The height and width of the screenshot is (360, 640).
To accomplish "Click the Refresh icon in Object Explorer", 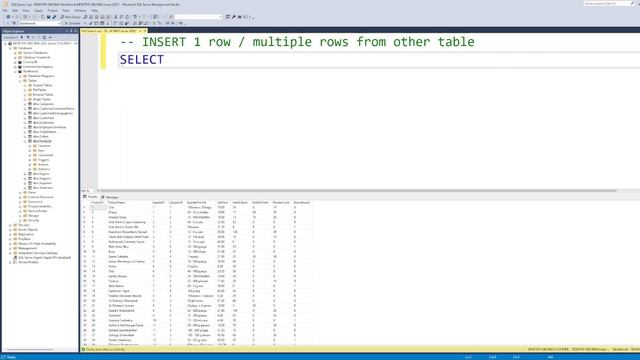I will click(44, 38).
